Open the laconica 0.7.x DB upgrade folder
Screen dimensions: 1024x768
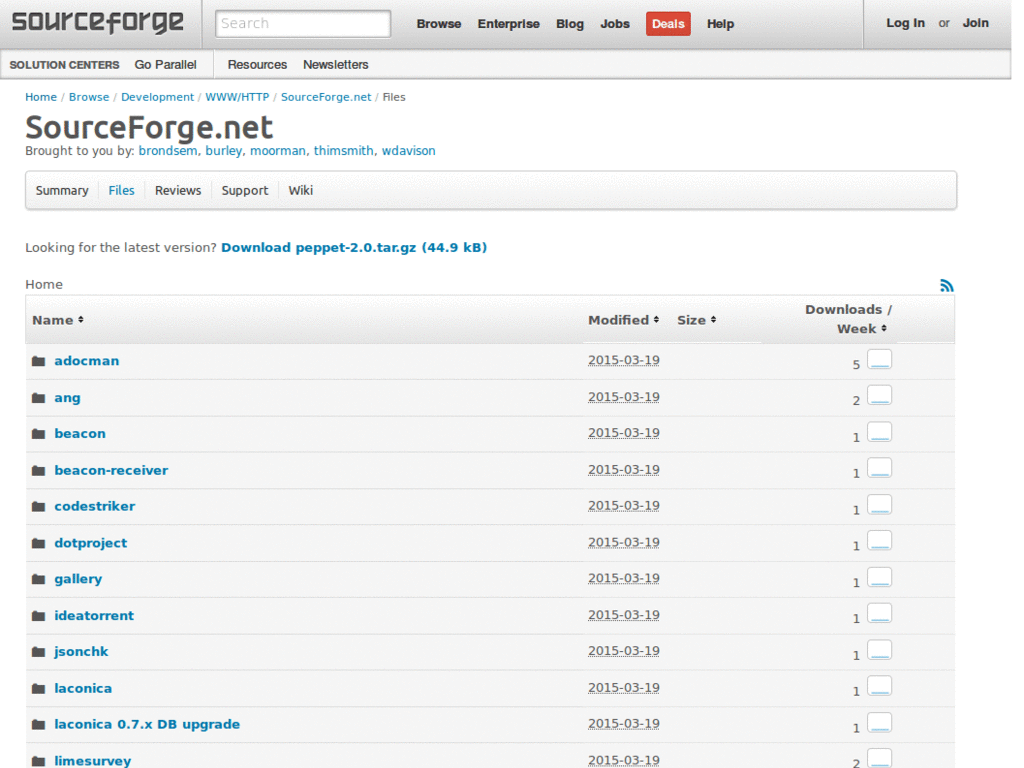[147, 724]
